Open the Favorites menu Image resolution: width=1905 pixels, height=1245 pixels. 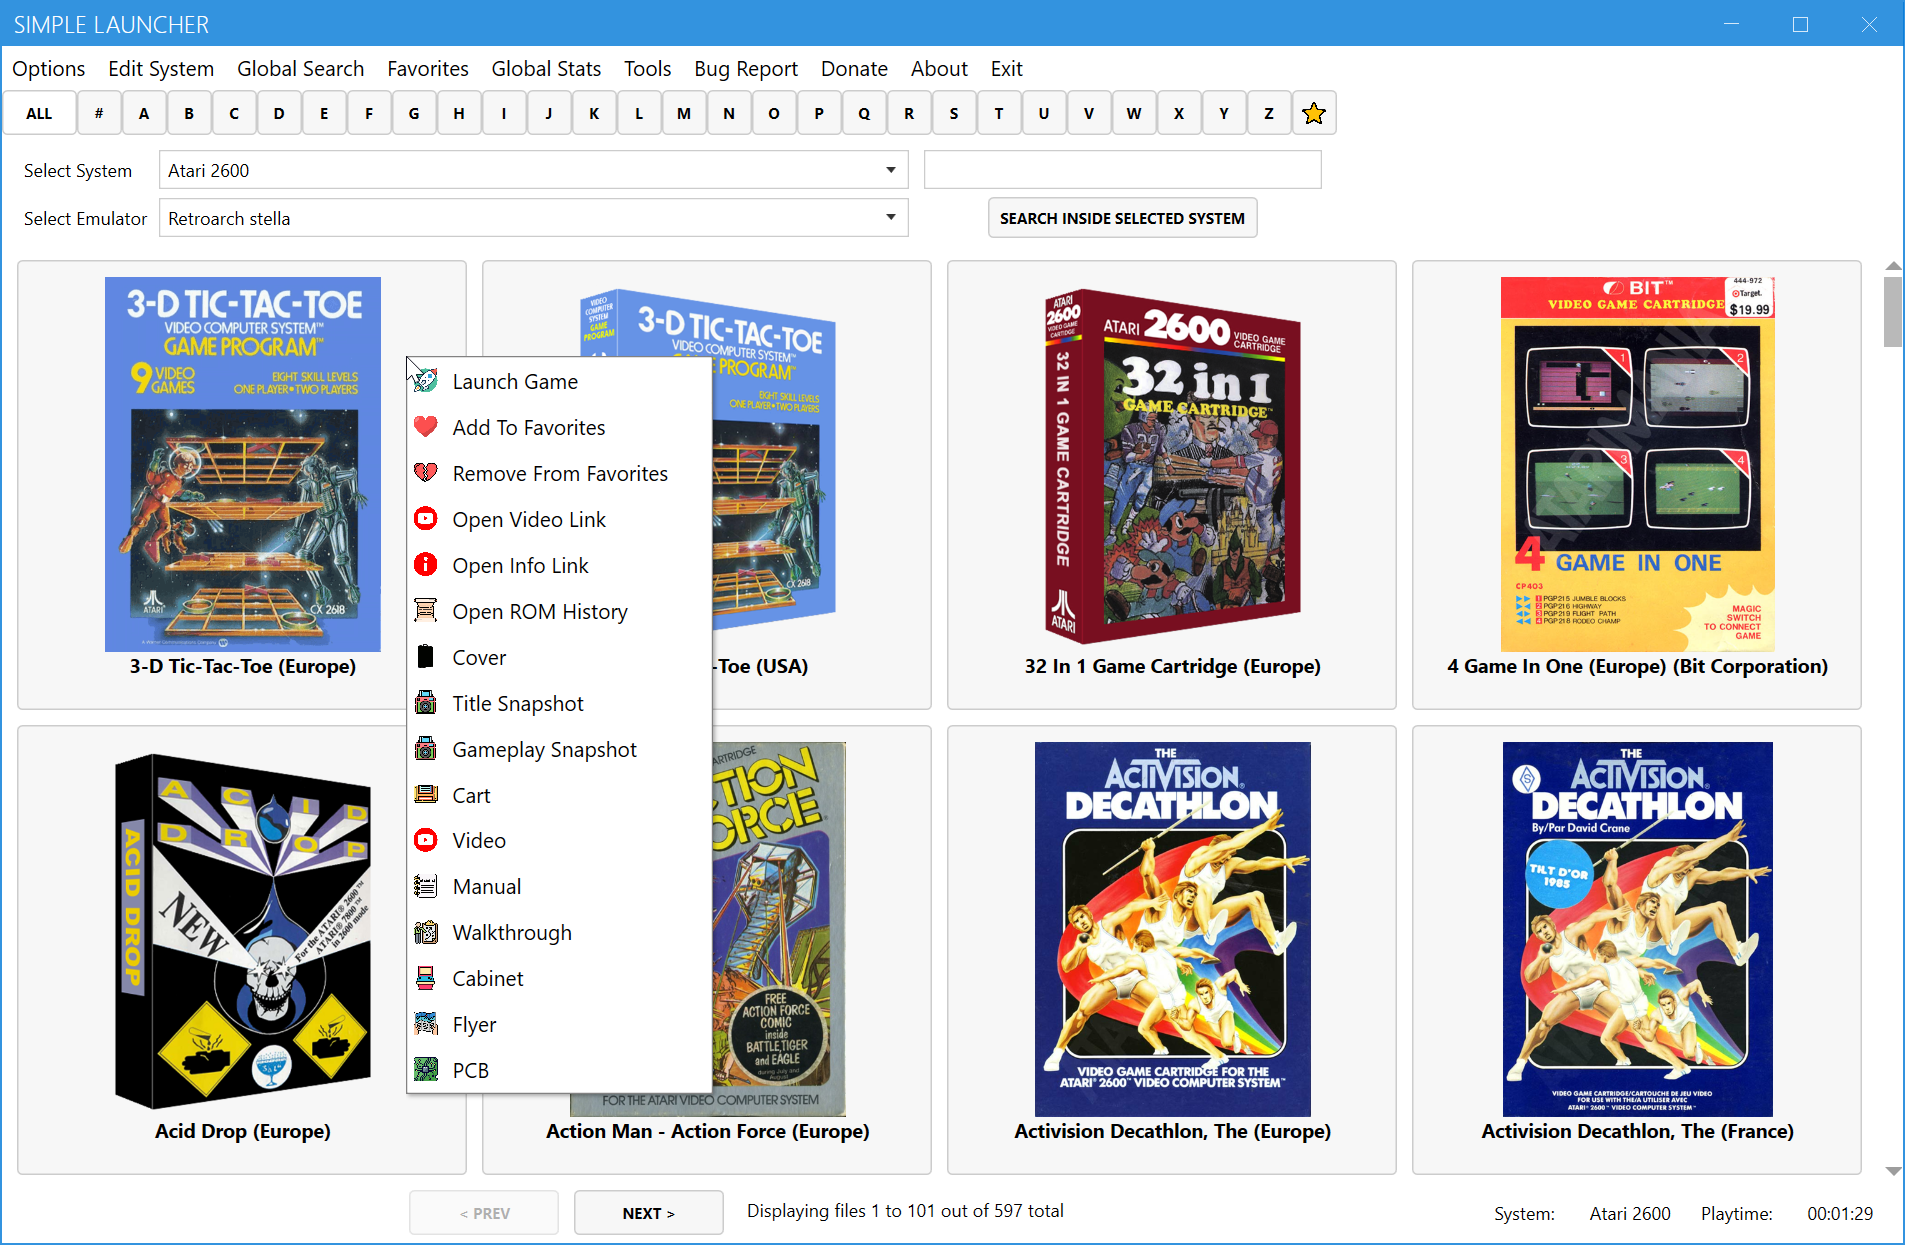[428, 69]
